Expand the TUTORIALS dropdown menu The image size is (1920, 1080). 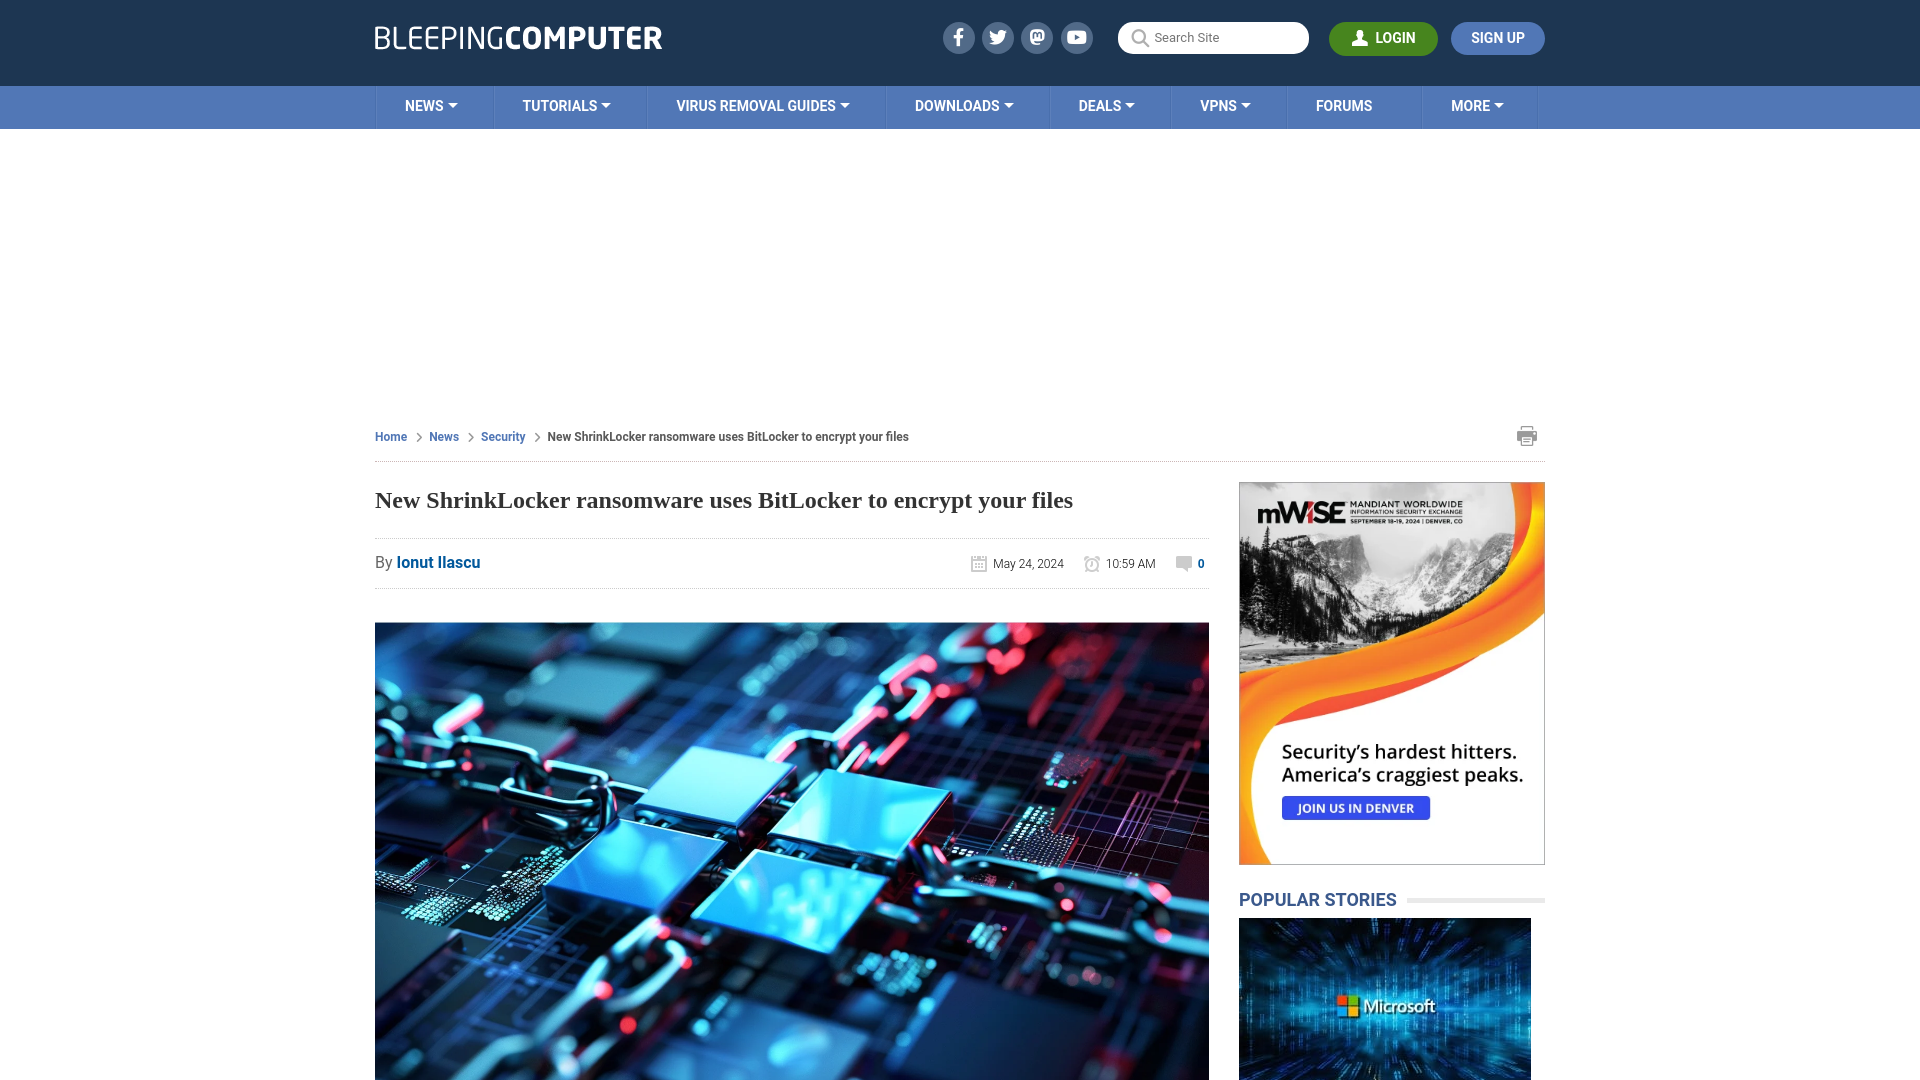(566, 105)
